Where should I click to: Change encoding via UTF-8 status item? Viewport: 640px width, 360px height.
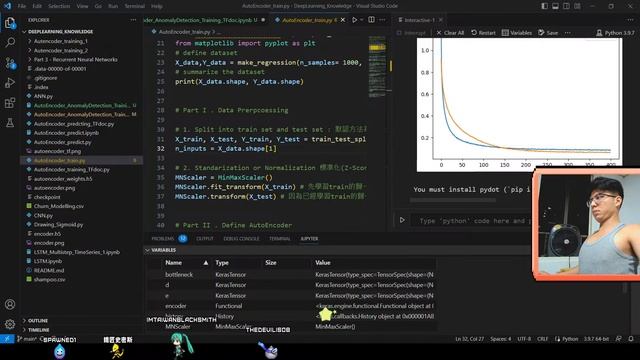coord(524,339)
